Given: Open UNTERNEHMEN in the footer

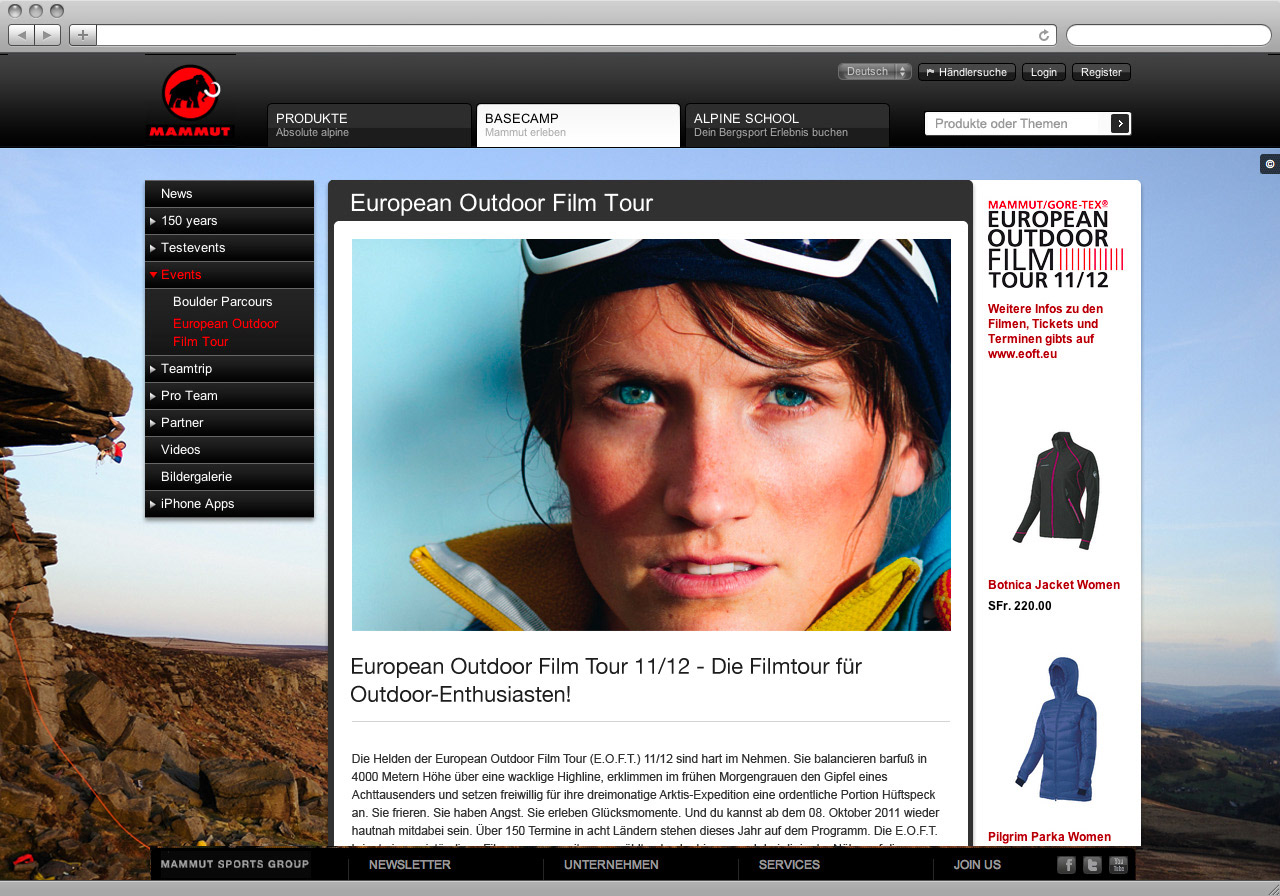Looking at the screenshot, I should (x=611, y=865).
